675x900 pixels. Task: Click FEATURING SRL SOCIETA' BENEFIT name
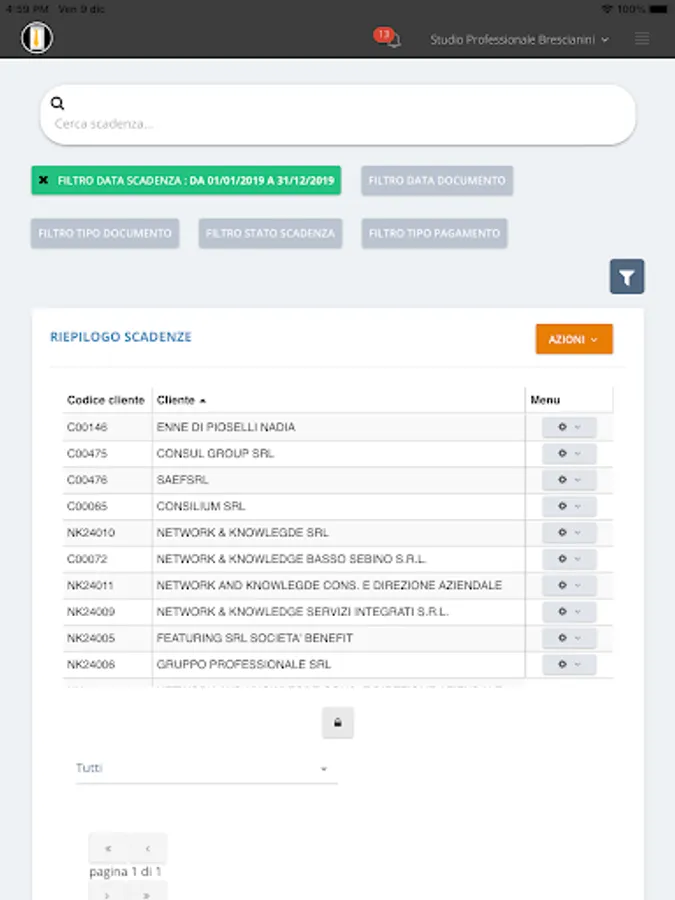[254, 638]
